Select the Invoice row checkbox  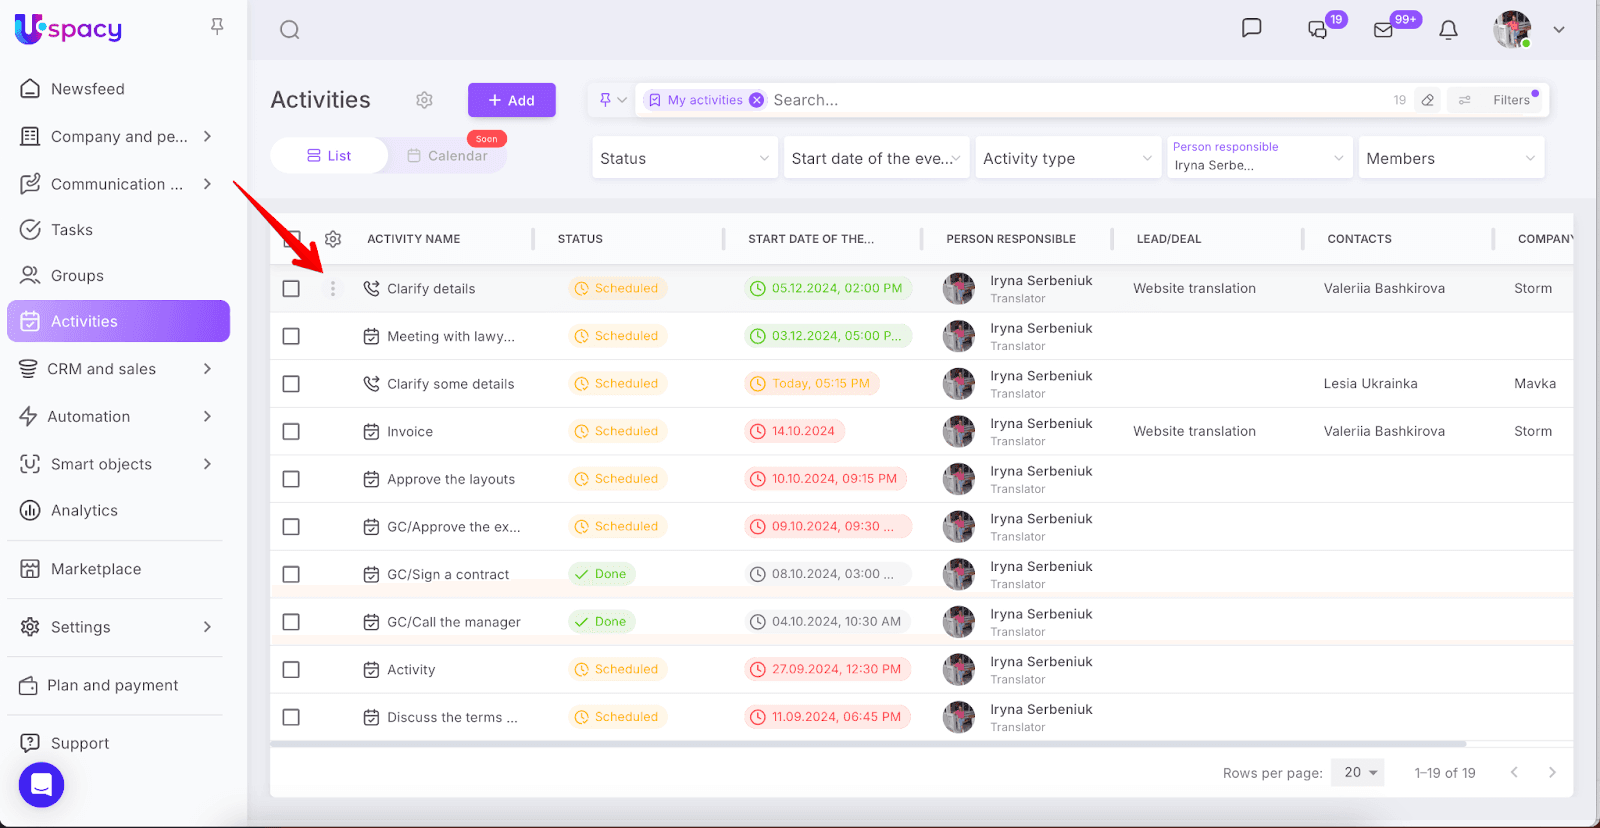click(x=291, y=432)
